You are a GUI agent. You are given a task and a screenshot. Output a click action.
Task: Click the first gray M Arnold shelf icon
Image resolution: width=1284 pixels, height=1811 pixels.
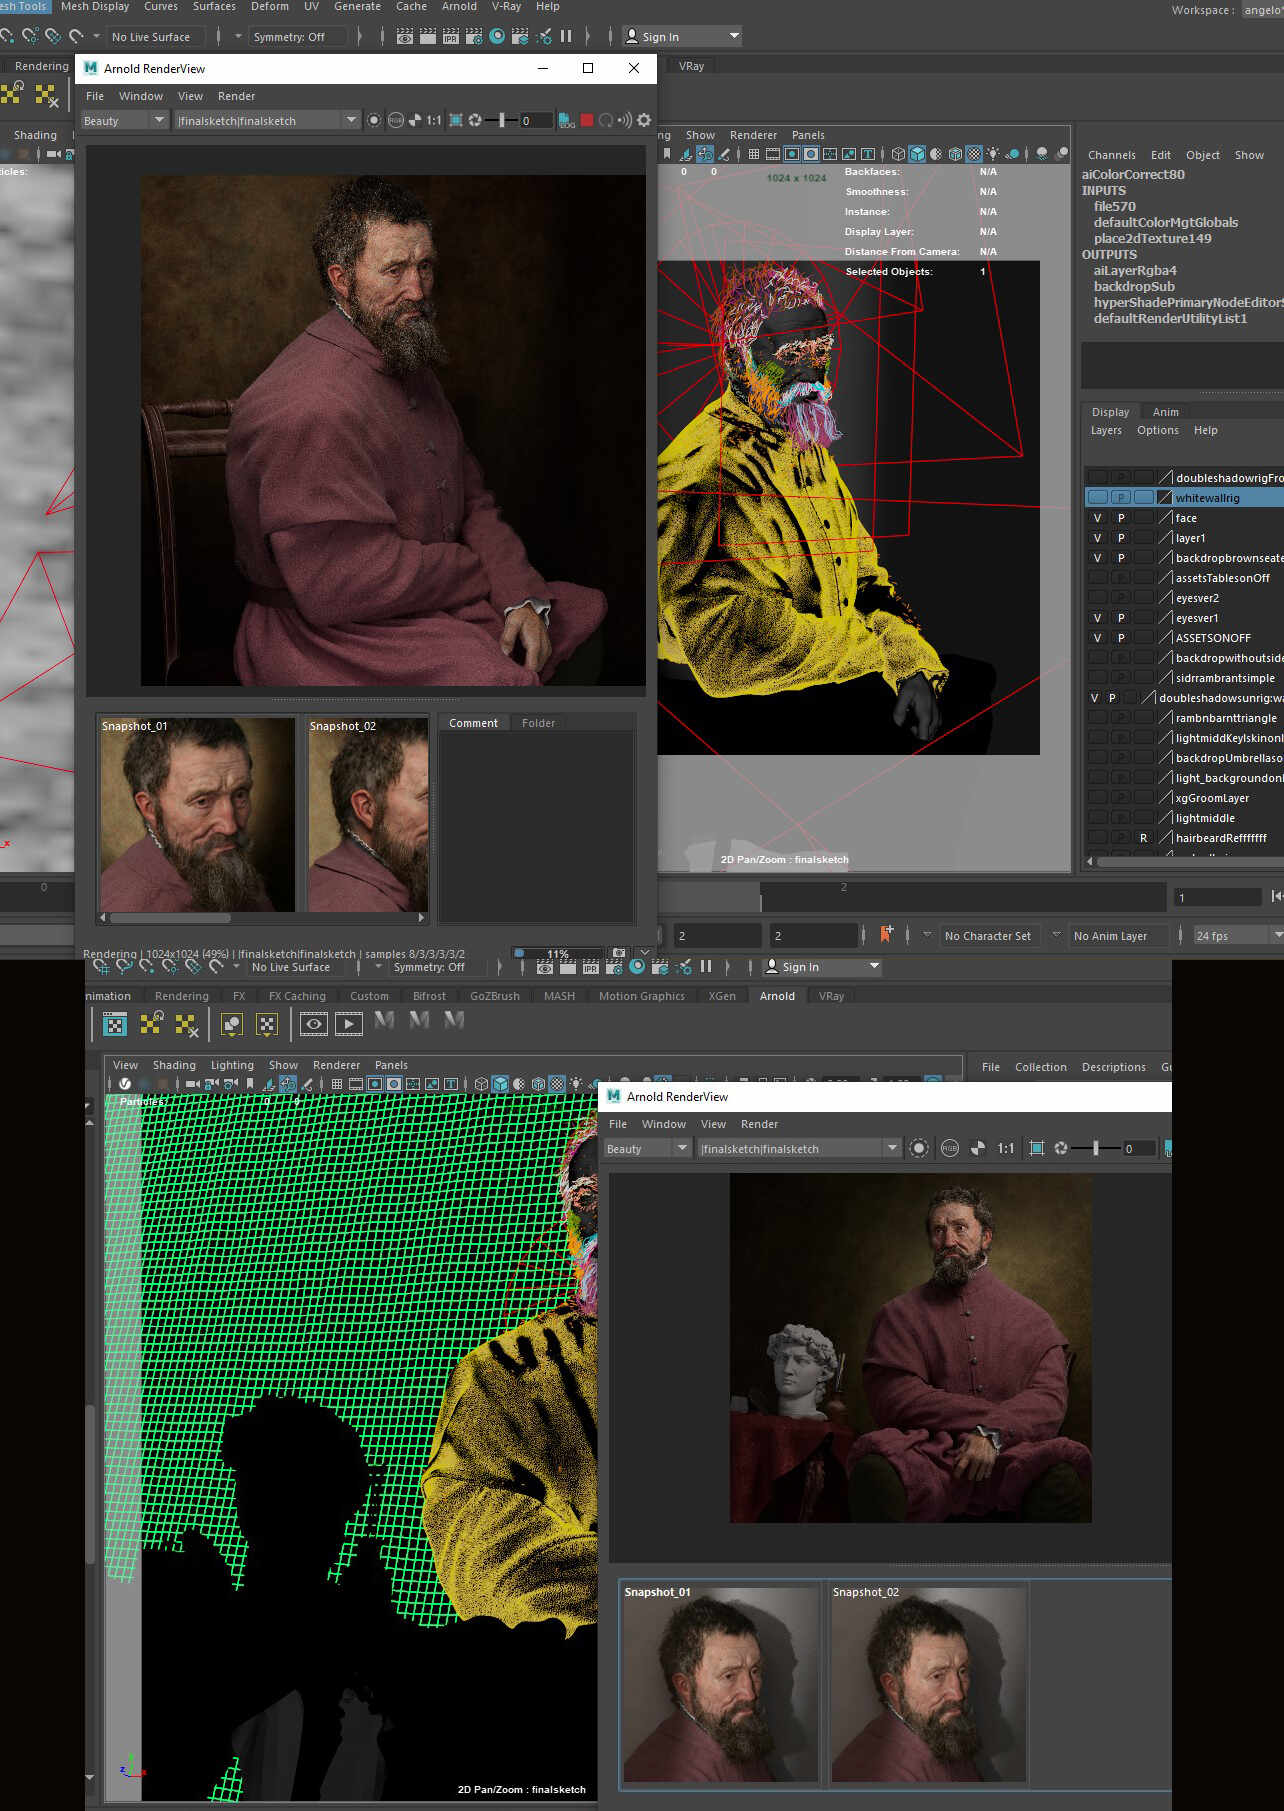click(x=384, y=1020)
